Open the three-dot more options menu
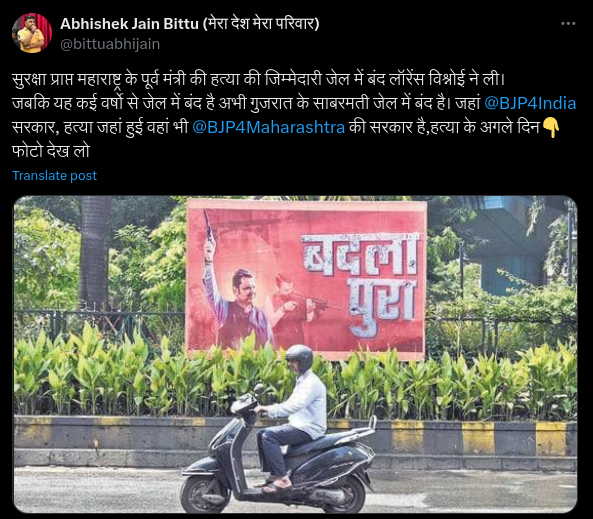Viewport: 593px width, 519px height. 568,23
